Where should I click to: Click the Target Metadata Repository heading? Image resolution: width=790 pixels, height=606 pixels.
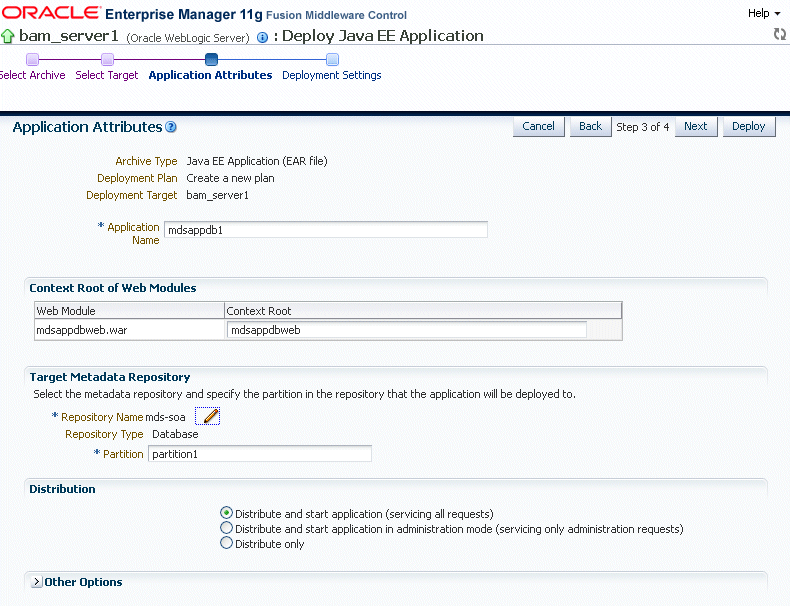[x=110, y=377]
